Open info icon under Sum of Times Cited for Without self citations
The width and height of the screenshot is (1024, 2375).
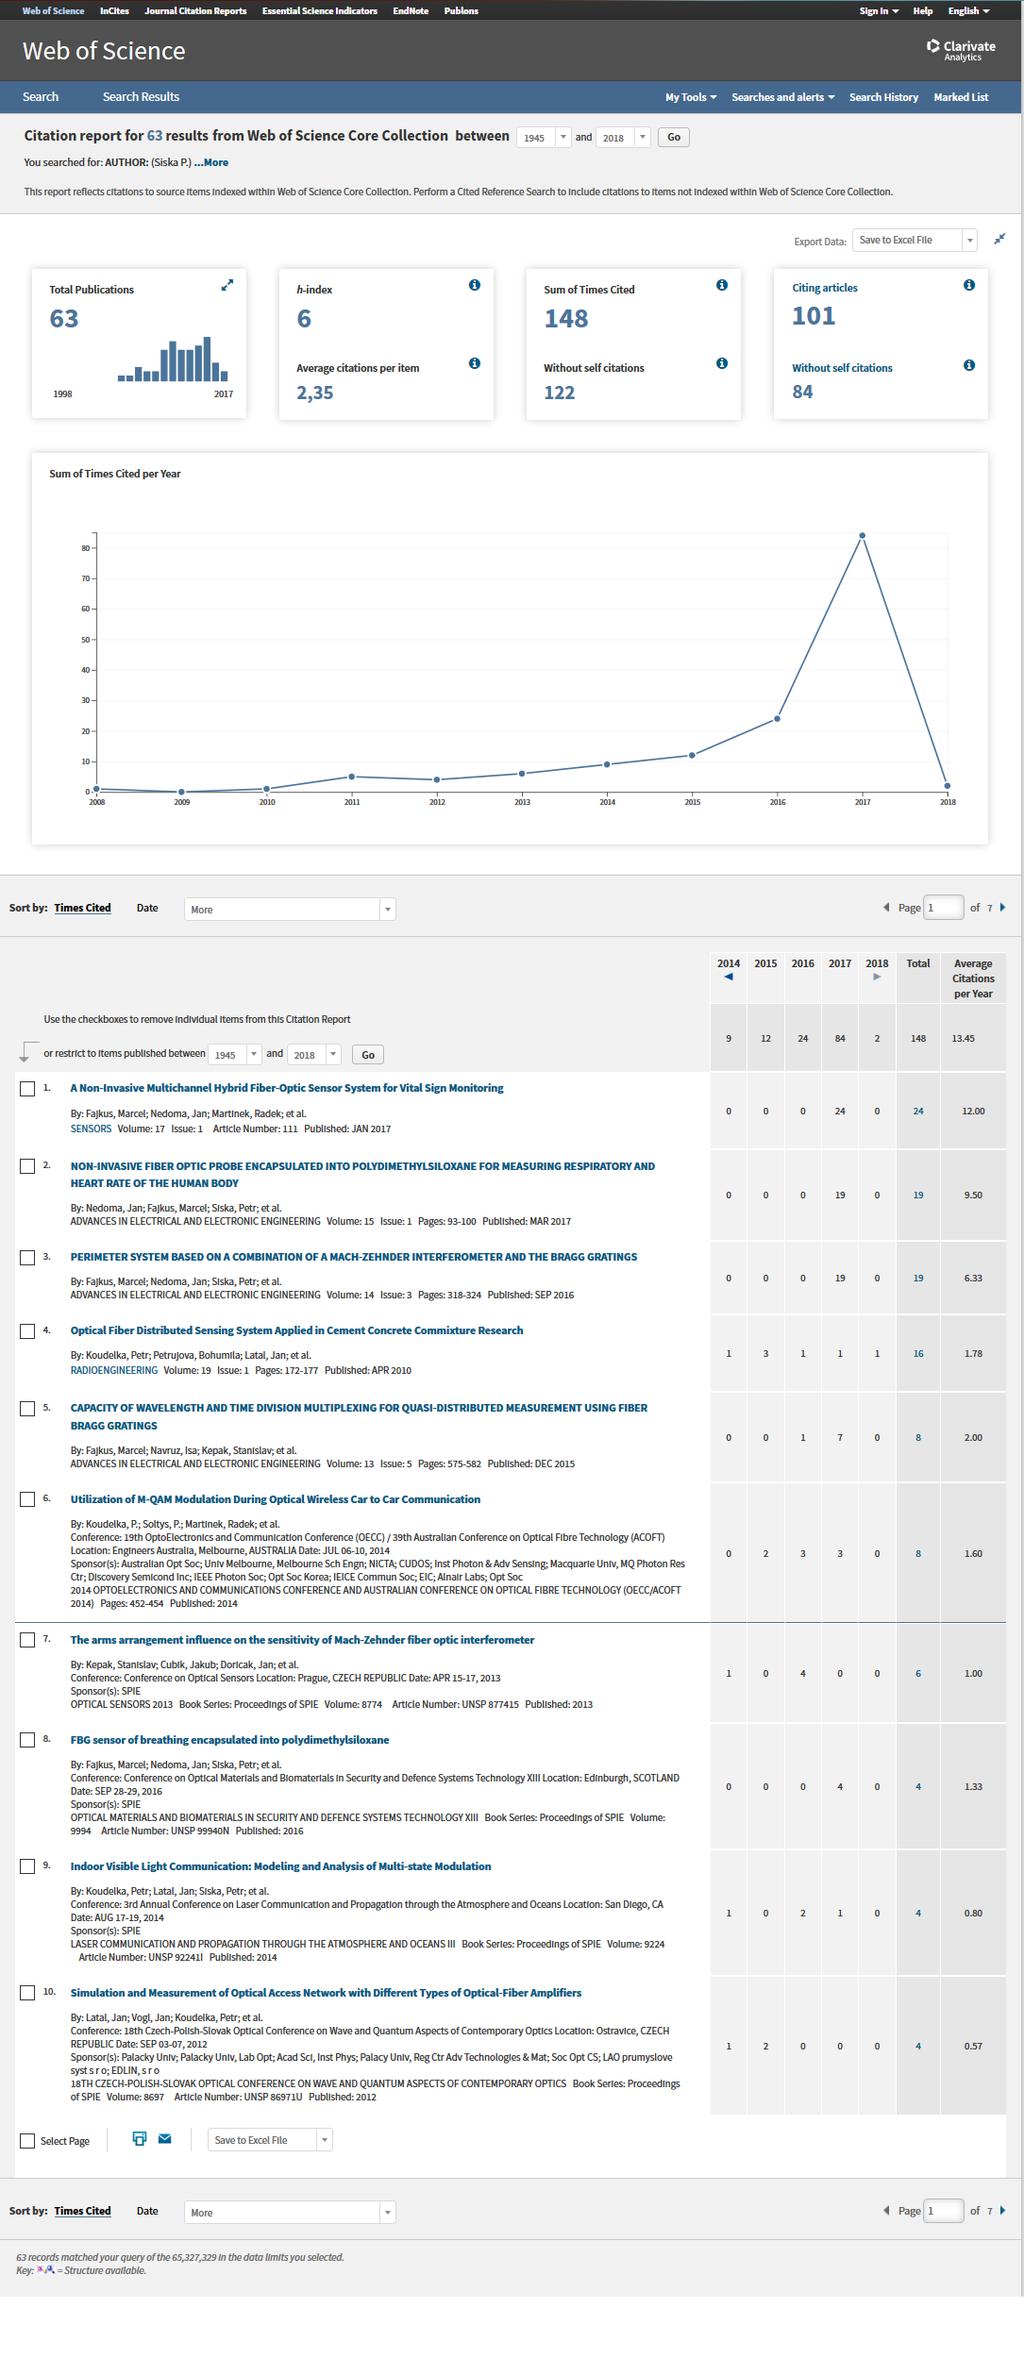[x=721, y=363]
